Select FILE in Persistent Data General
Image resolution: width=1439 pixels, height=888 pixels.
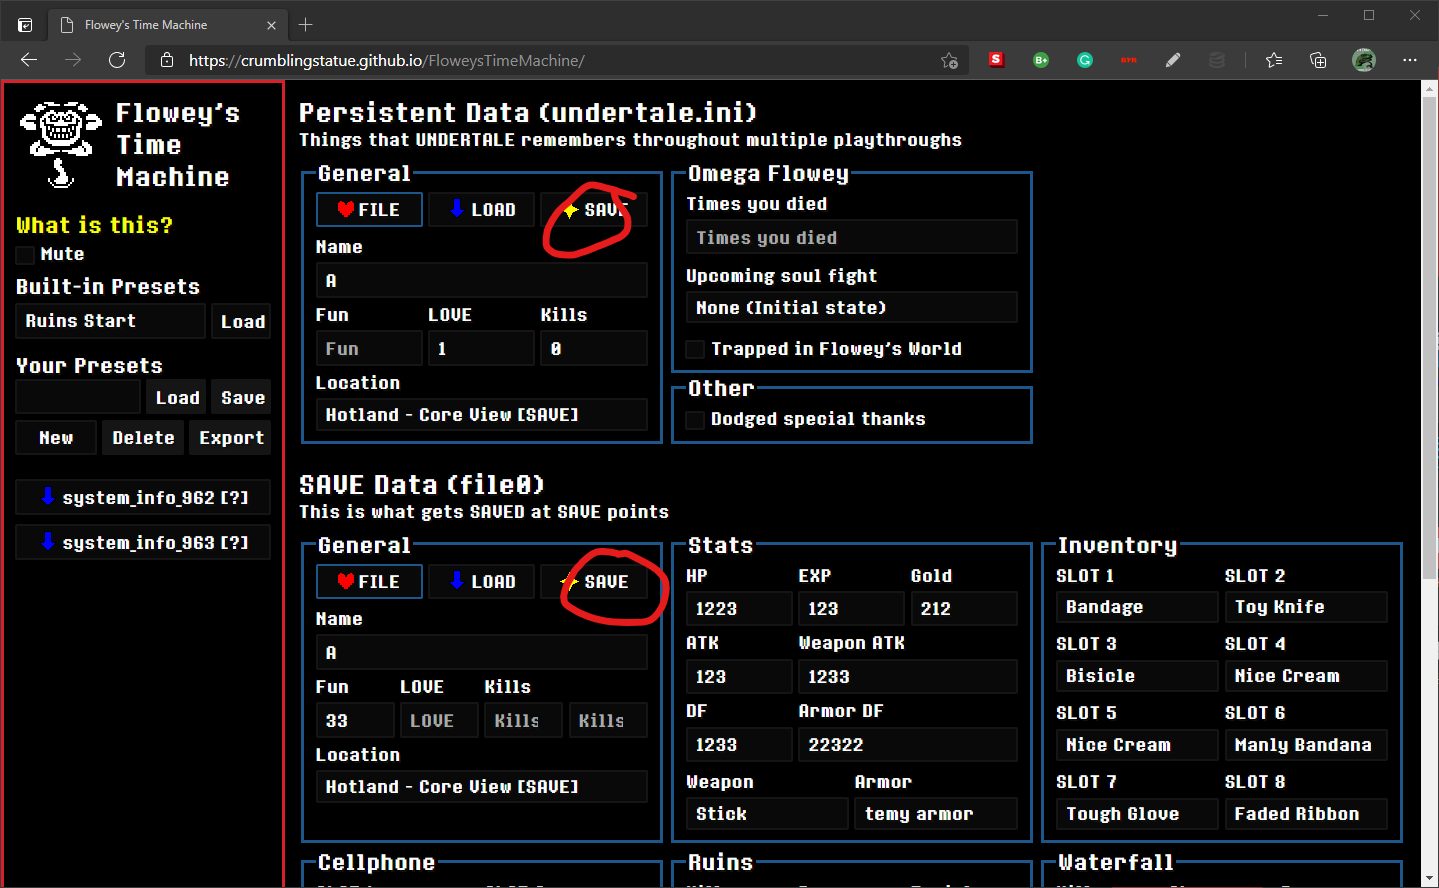coord(369,210)
